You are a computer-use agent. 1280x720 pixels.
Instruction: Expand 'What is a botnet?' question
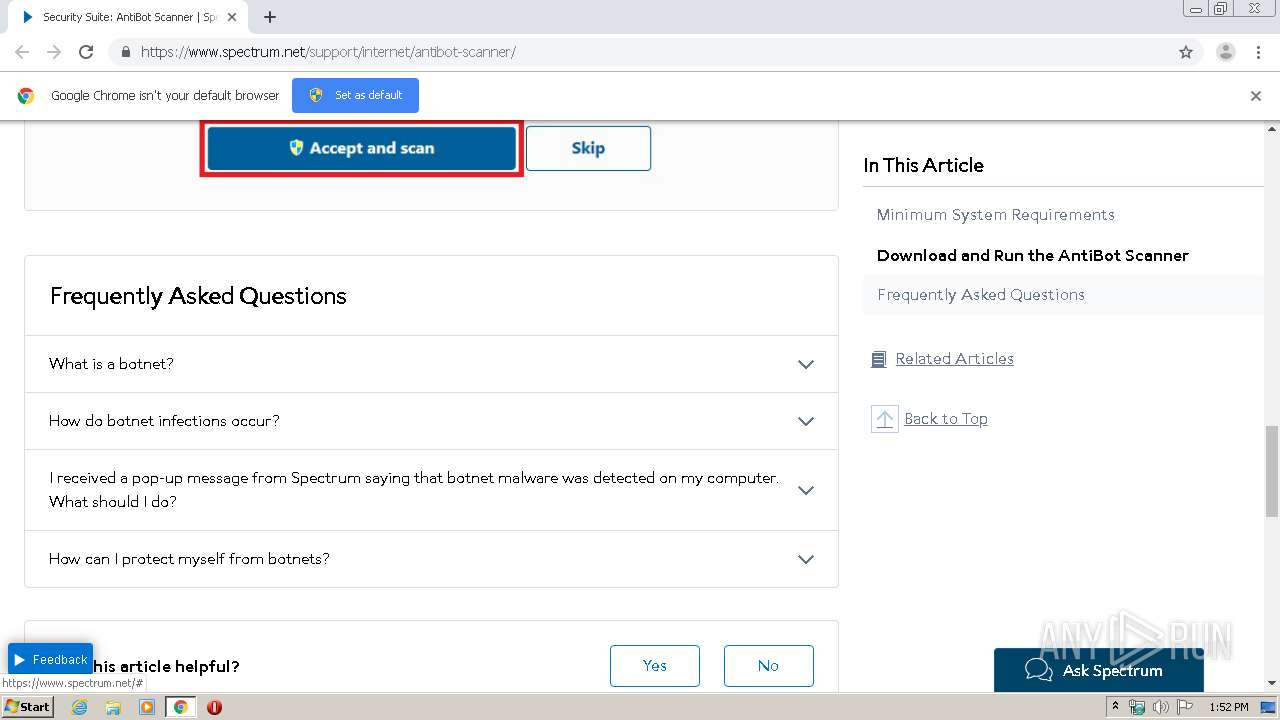point(431,364)
